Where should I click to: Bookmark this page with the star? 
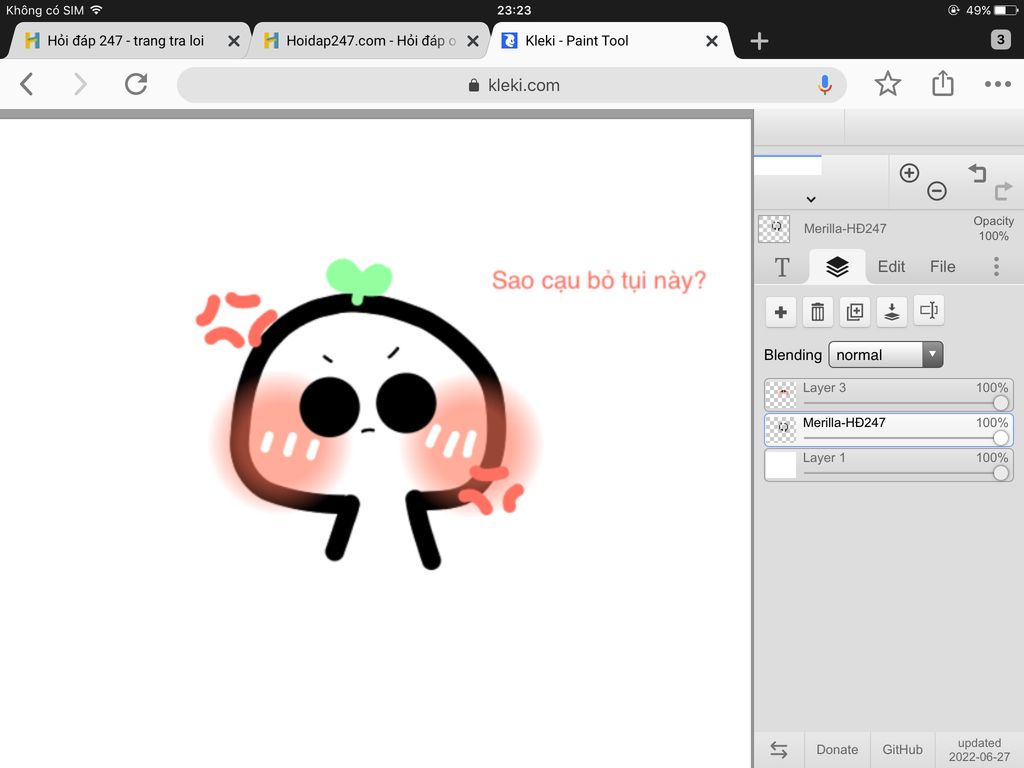(888, 84)
